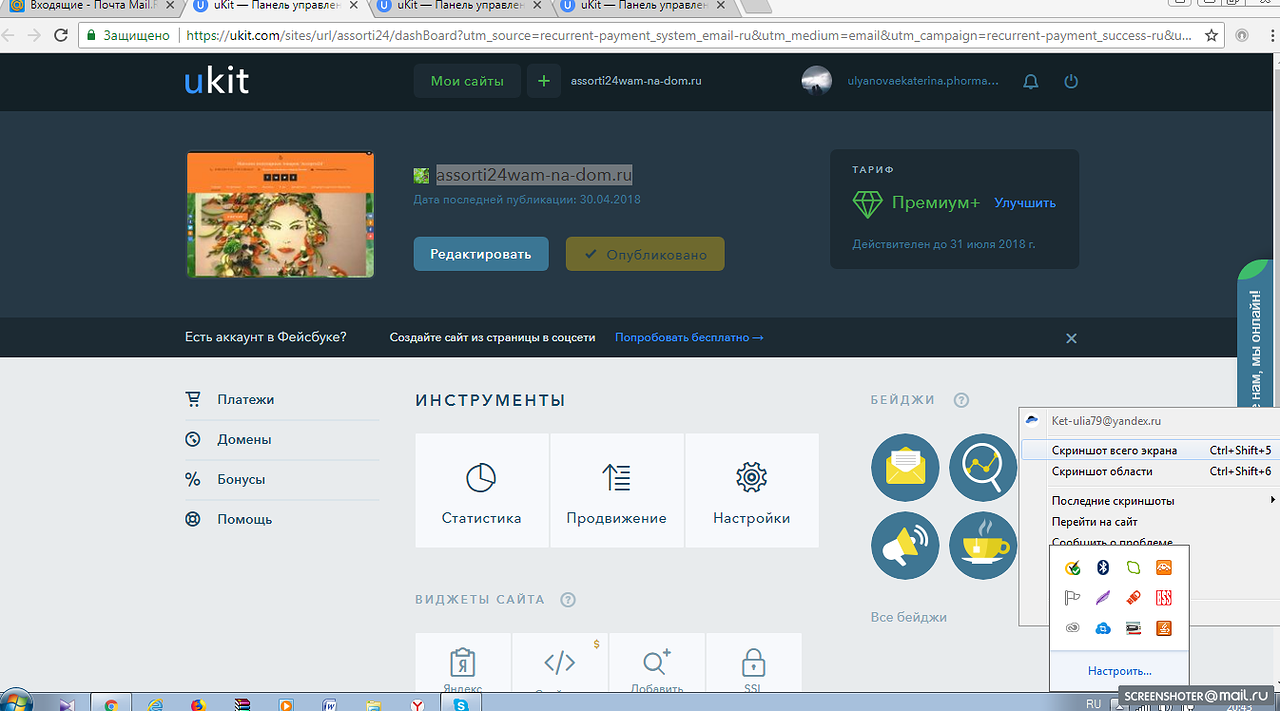The width and height of the screenshot is (1280, 711).
Task: Click the user avatar picture
Action: 817,81
